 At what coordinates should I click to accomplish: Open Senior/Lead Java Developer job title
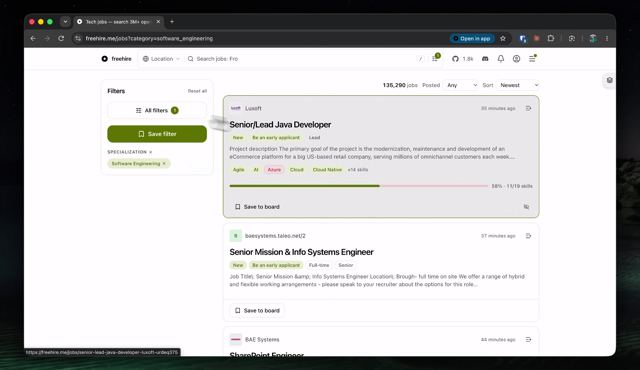click(280, 124)
